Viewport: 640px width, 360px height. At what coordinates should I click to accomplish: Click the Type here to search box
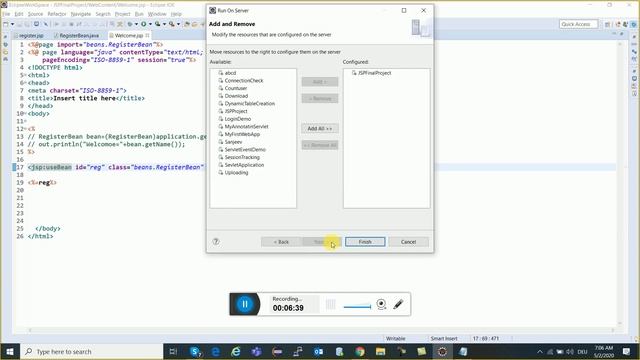coord(92,351)
